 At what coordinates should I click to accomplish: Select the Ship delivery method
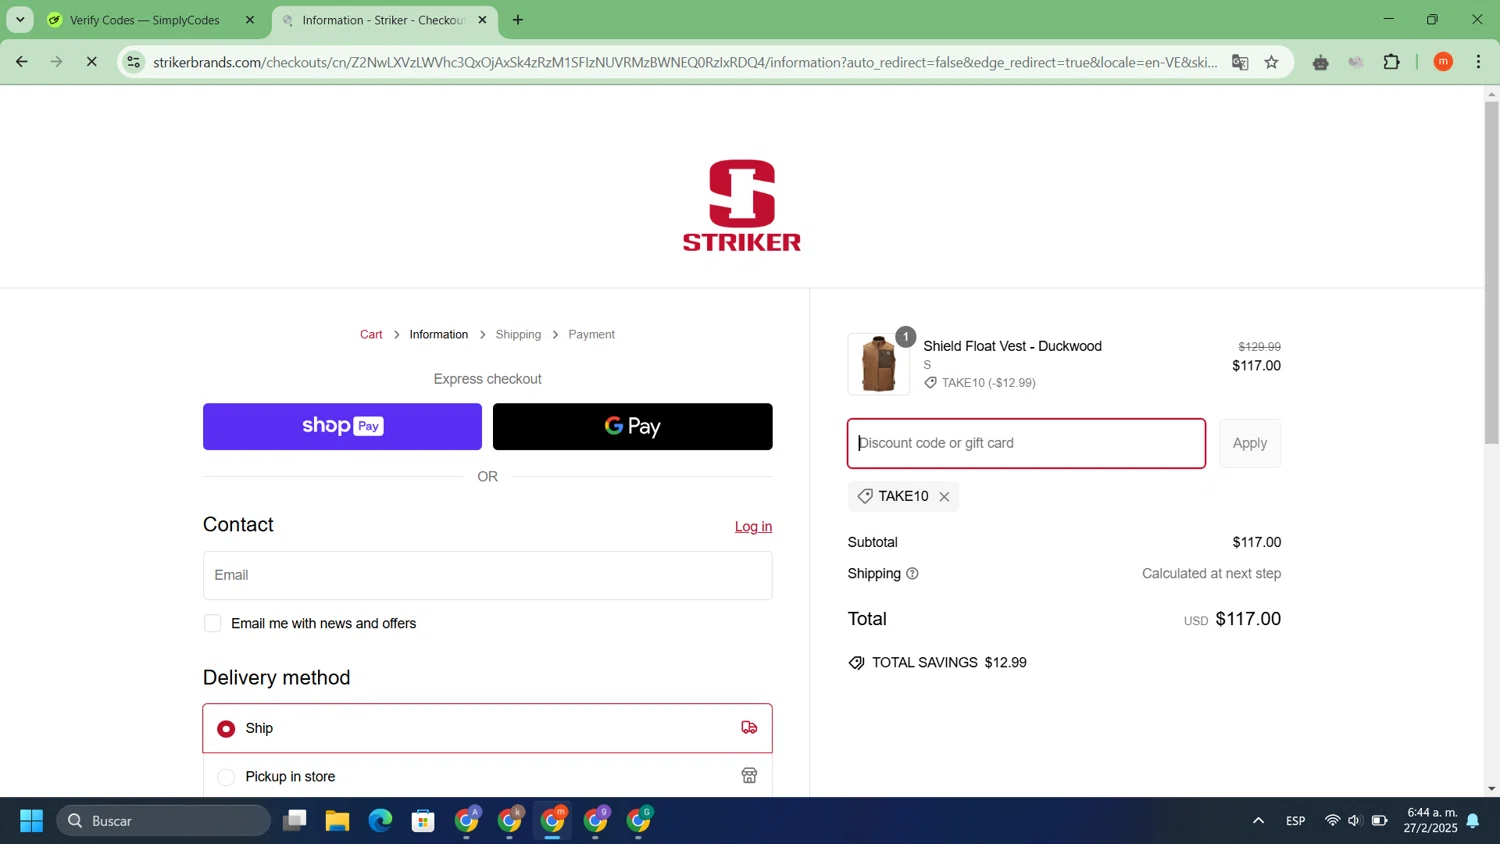[x=487, y=728]
